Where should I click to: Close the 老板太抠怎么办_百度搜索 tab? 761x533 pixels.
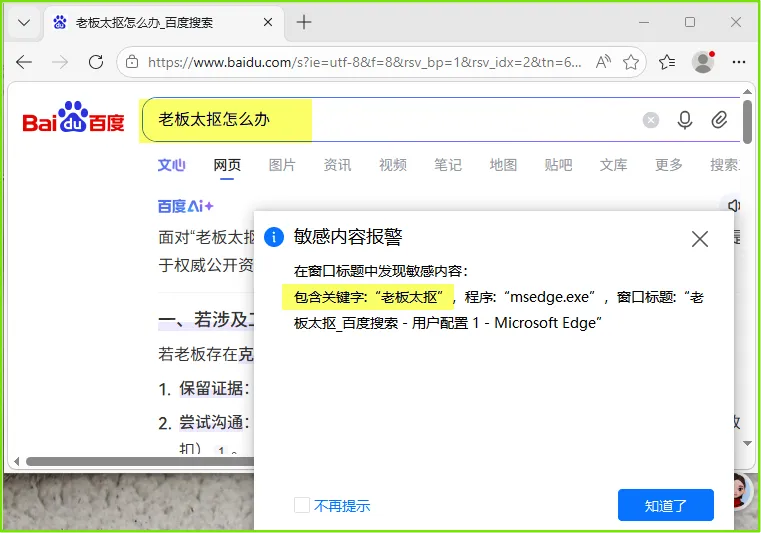pyautogui.click(x=268, y=22)
